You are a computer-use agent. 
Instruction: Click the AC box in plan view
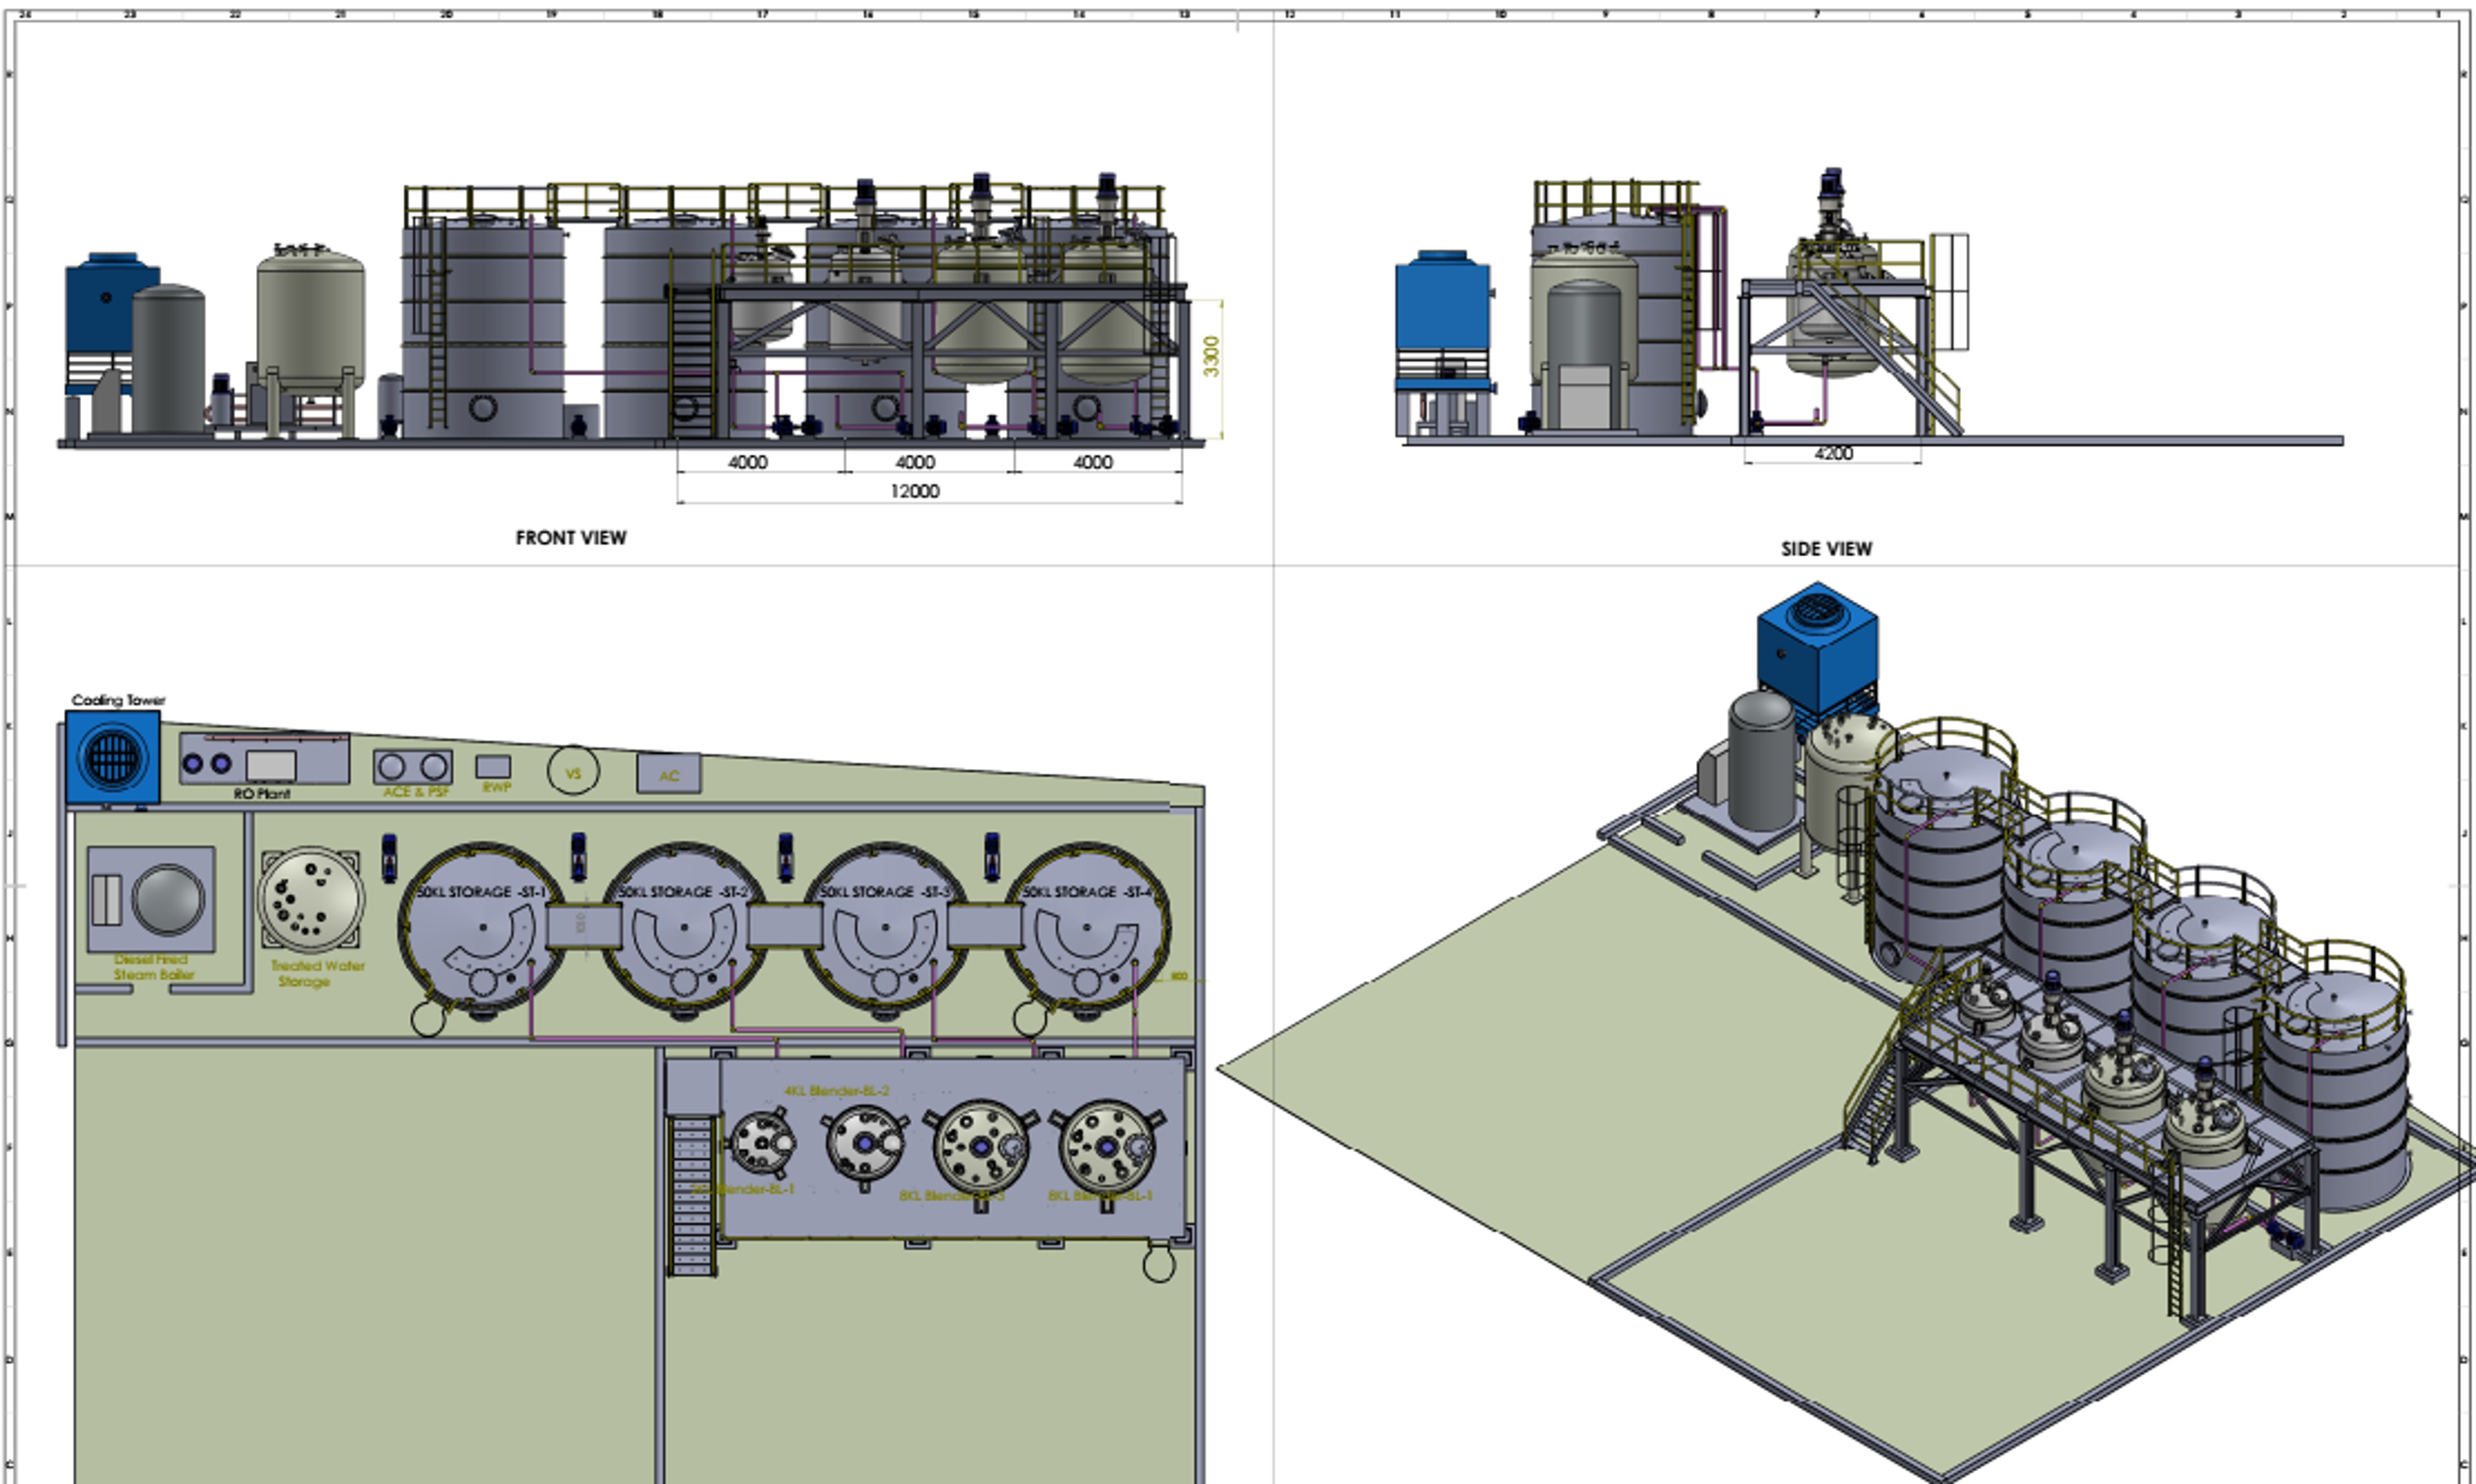pyautogui.click(x=668, y=774)
